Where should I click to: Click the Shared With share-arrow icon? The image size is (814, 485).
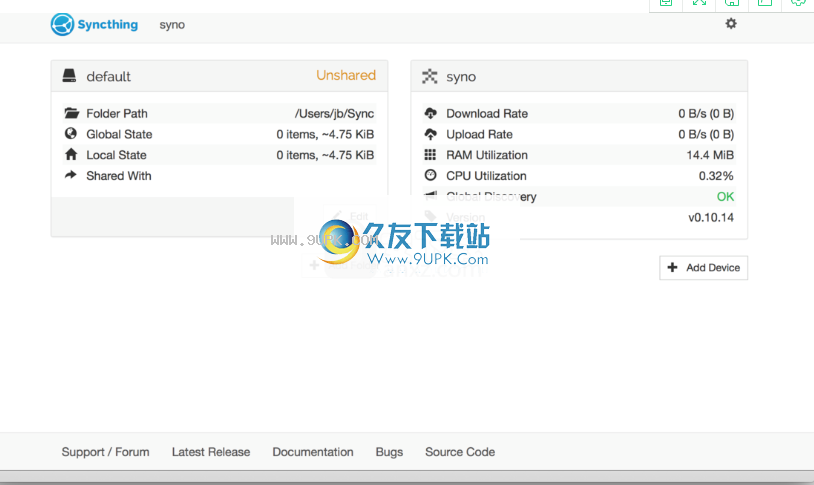71,175
